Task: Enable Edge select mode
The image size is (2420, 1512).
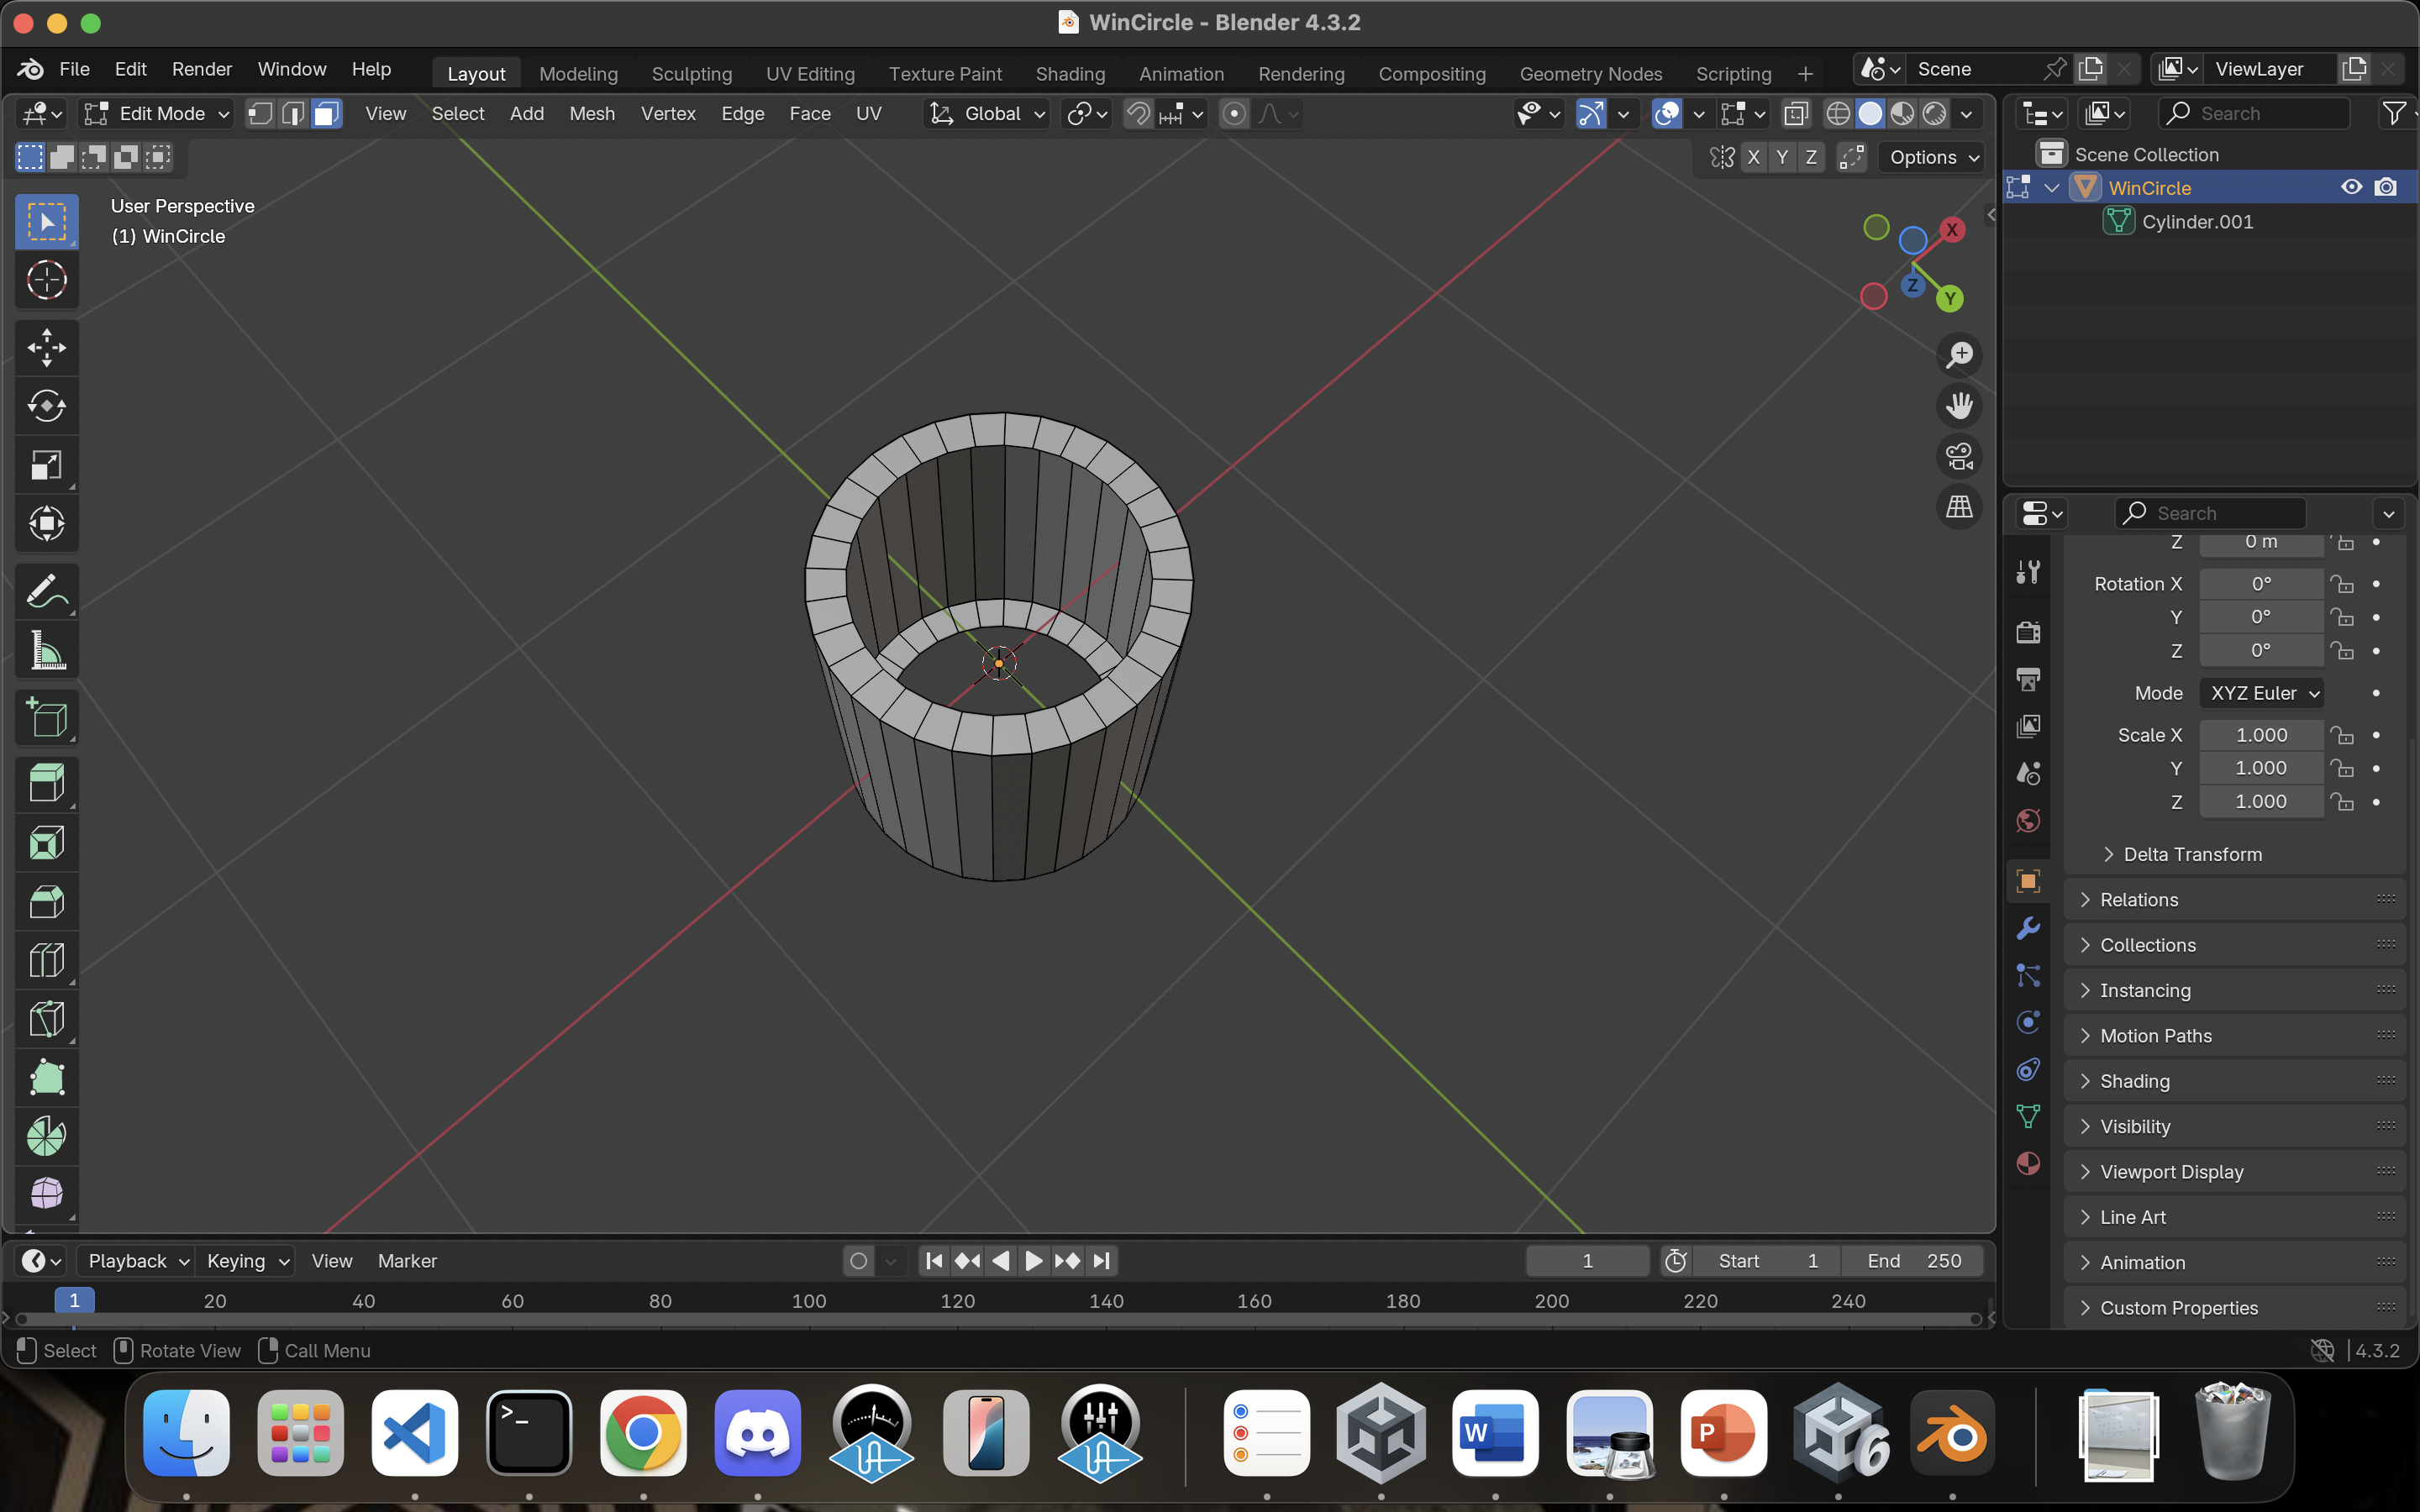Action: 293,114
